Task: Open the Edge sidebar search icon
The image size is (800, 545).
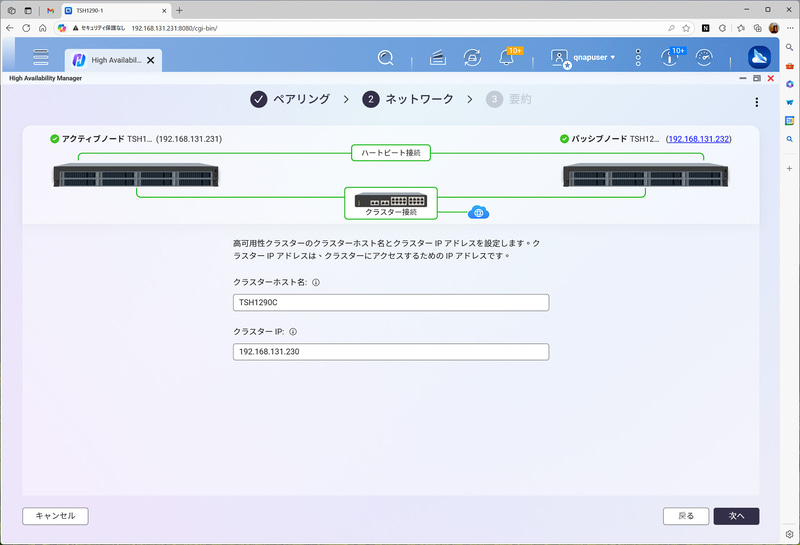Action: [789, 47]
